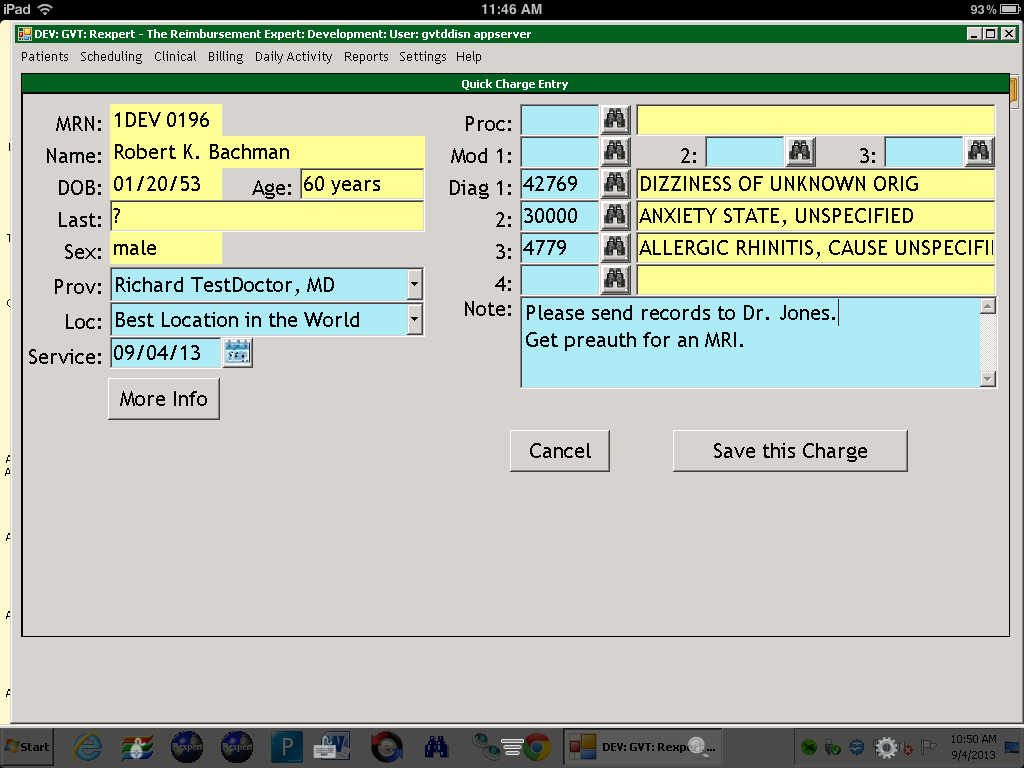The height and width of the screenshot is (768, 1024).
Task: Open the Scheduling menu
Action: (x=111, y=57)
